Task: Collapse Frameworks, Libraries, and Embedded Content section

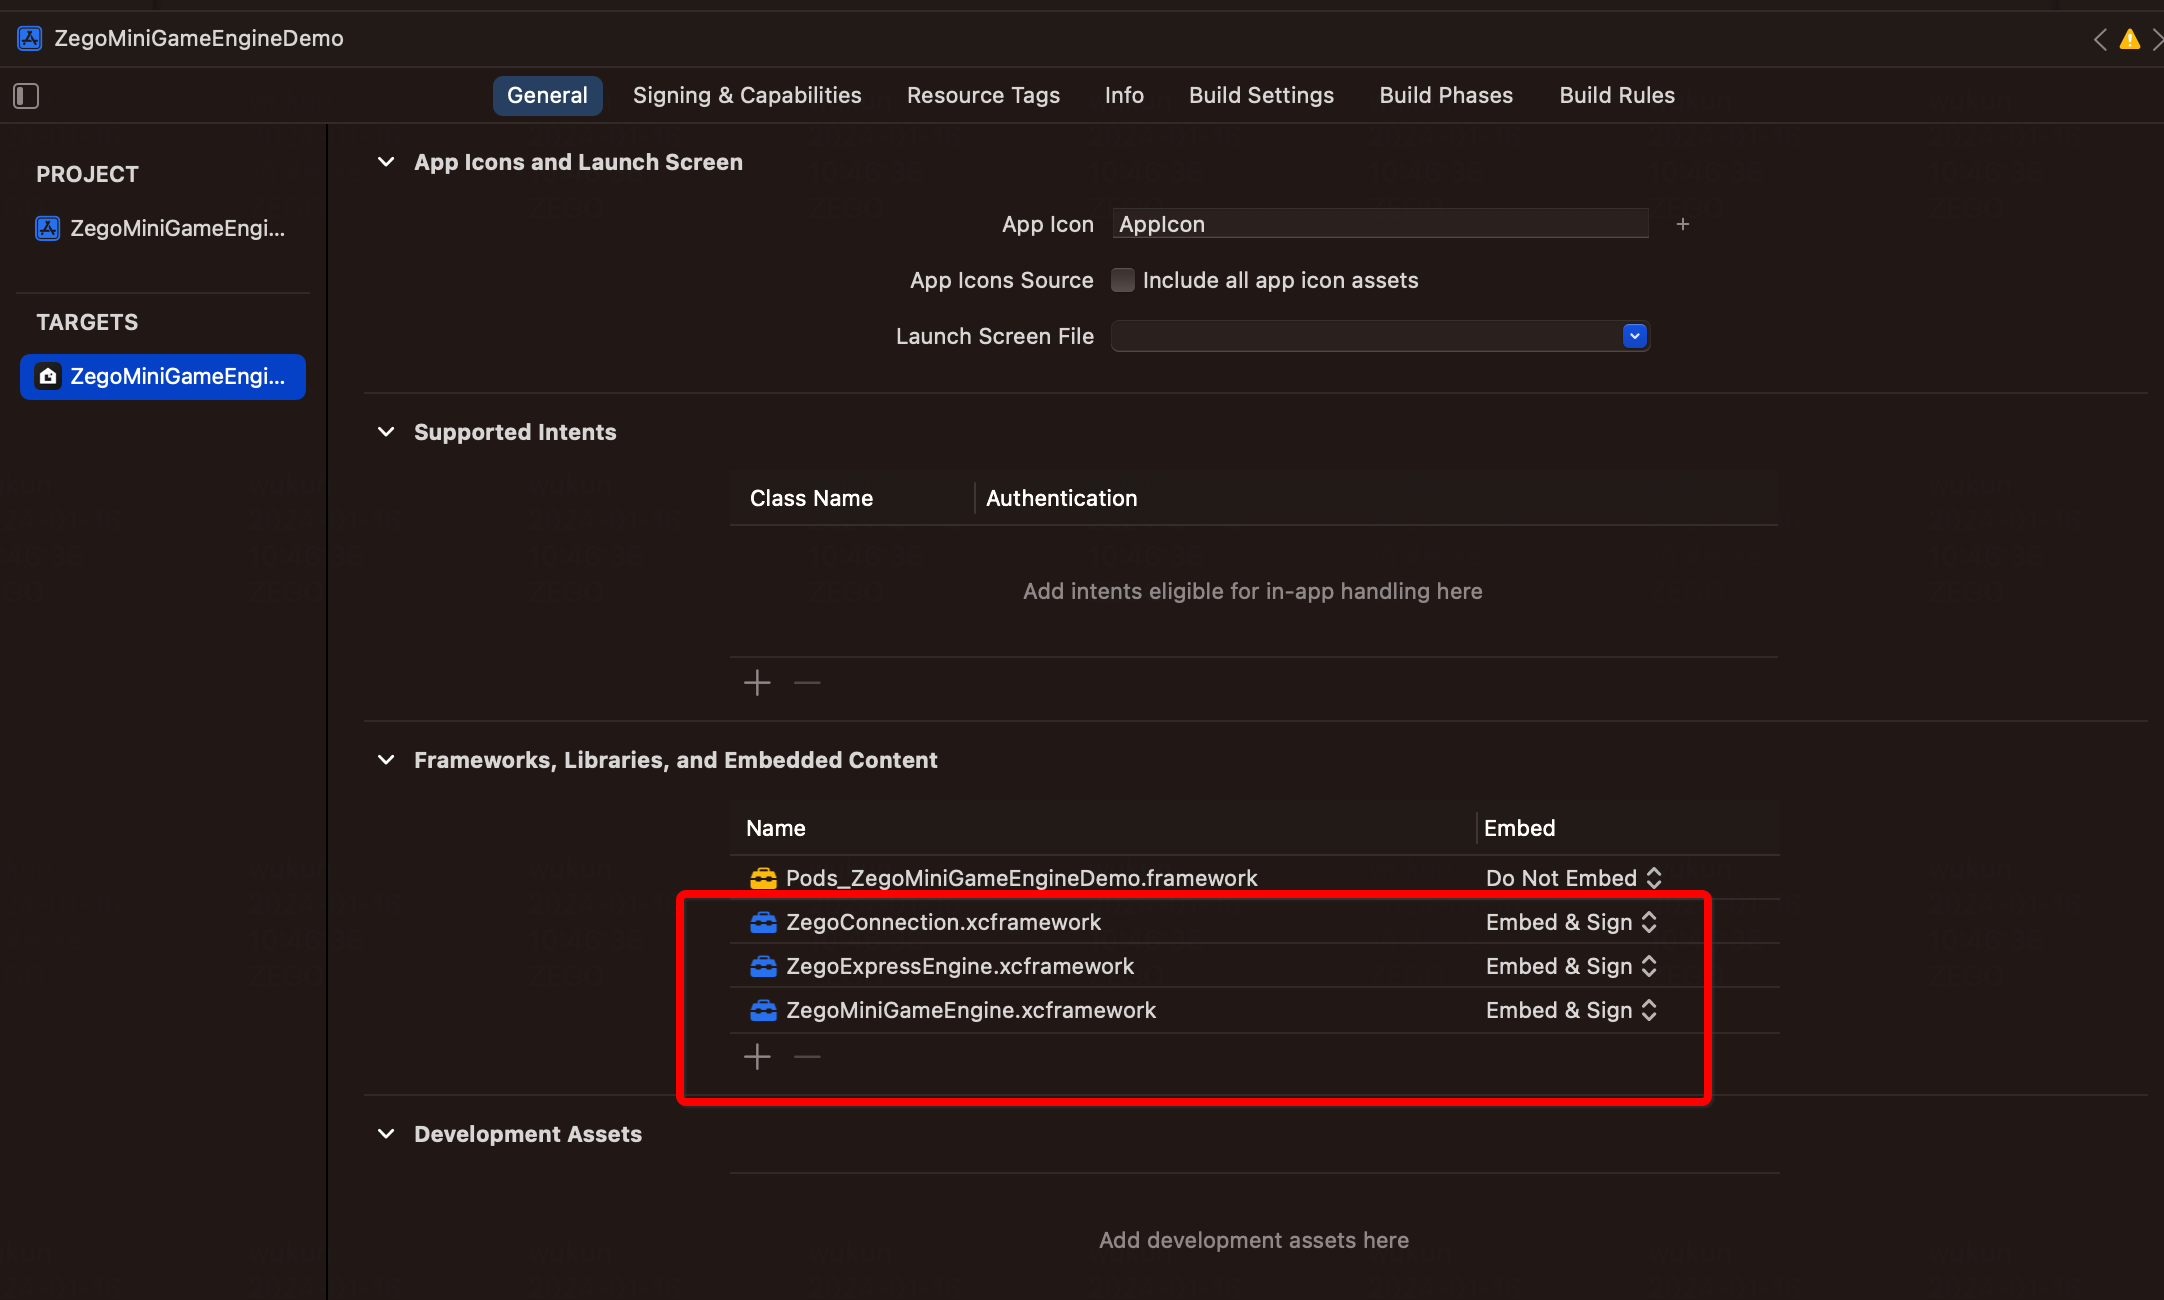Action: 386,760
